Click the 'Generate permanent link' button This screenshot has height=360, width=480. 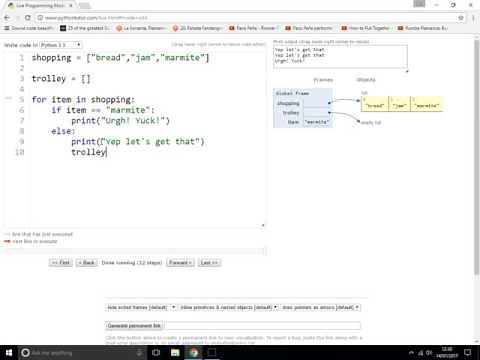(x=134, y=326)
